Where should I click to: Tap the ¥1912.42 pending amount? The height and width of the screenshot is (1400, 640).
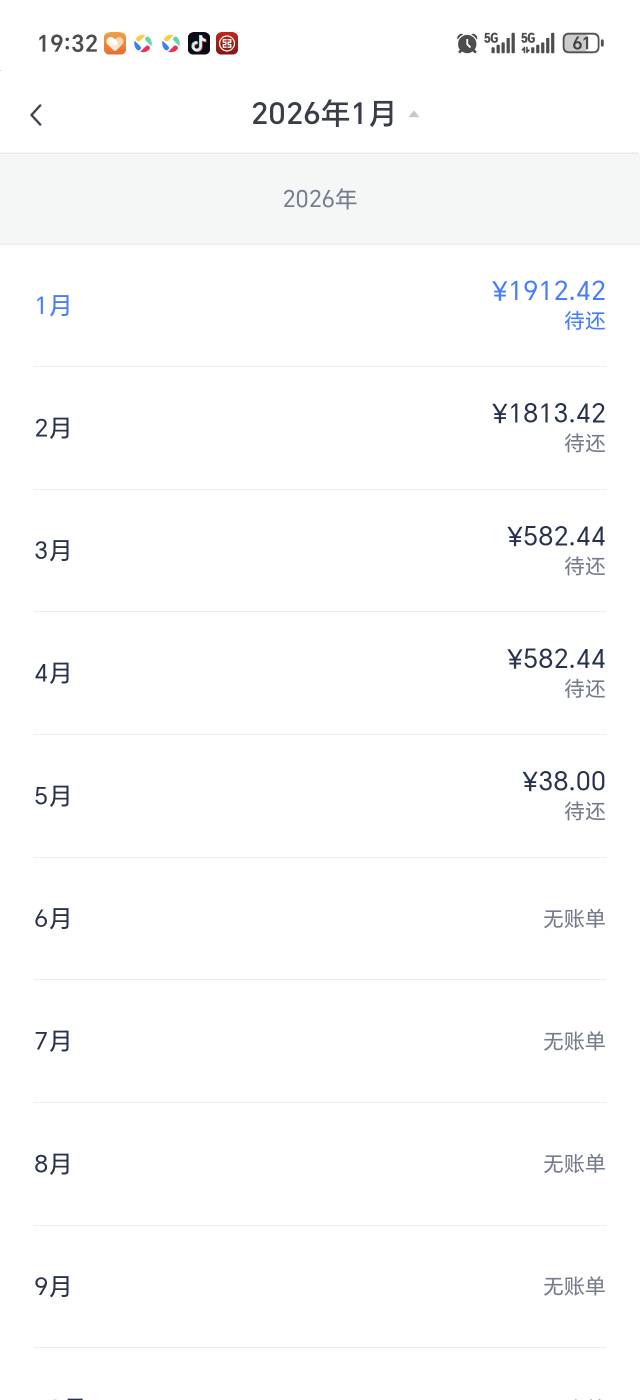tap(549, 291)
